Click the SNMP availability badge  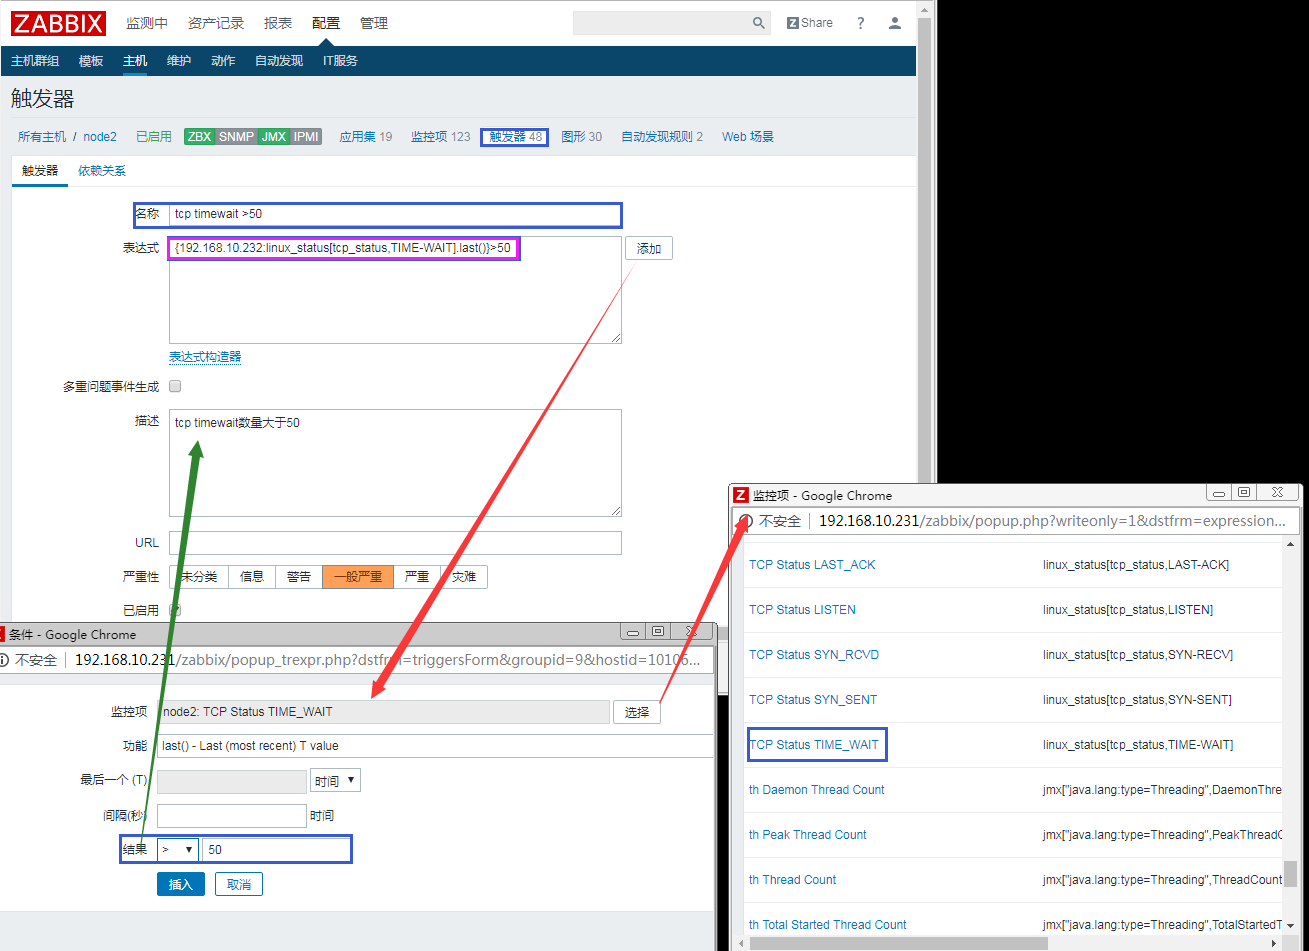[x=237, y=137]
